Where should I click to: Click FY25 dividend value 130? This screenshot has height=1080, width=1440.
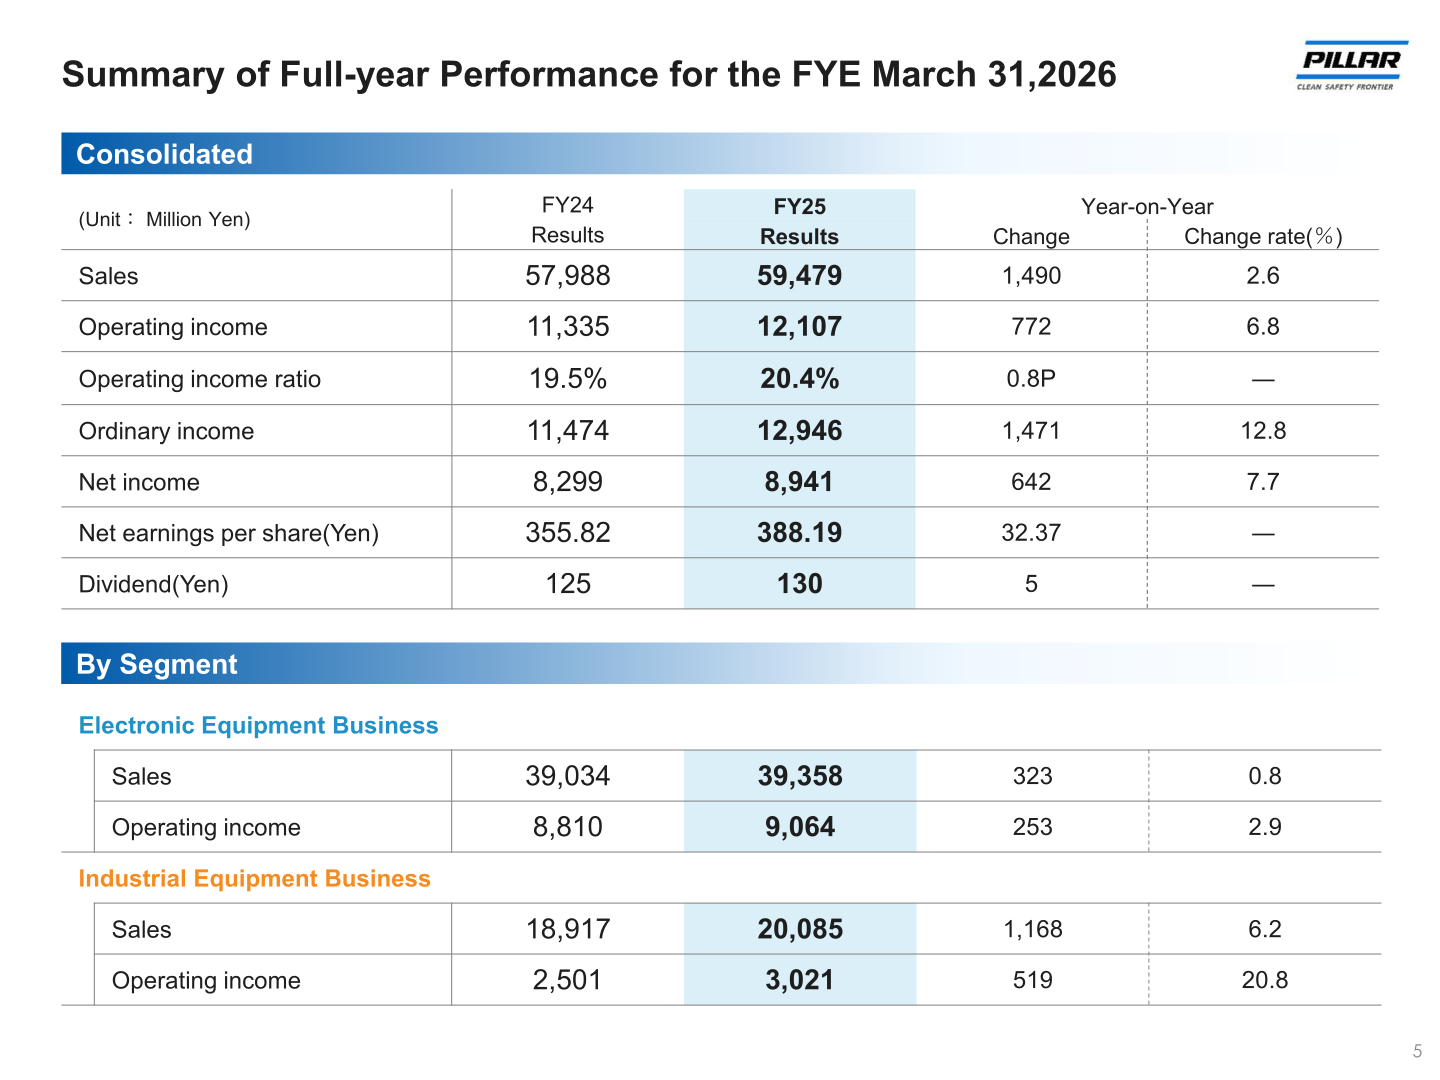(800, 584)
